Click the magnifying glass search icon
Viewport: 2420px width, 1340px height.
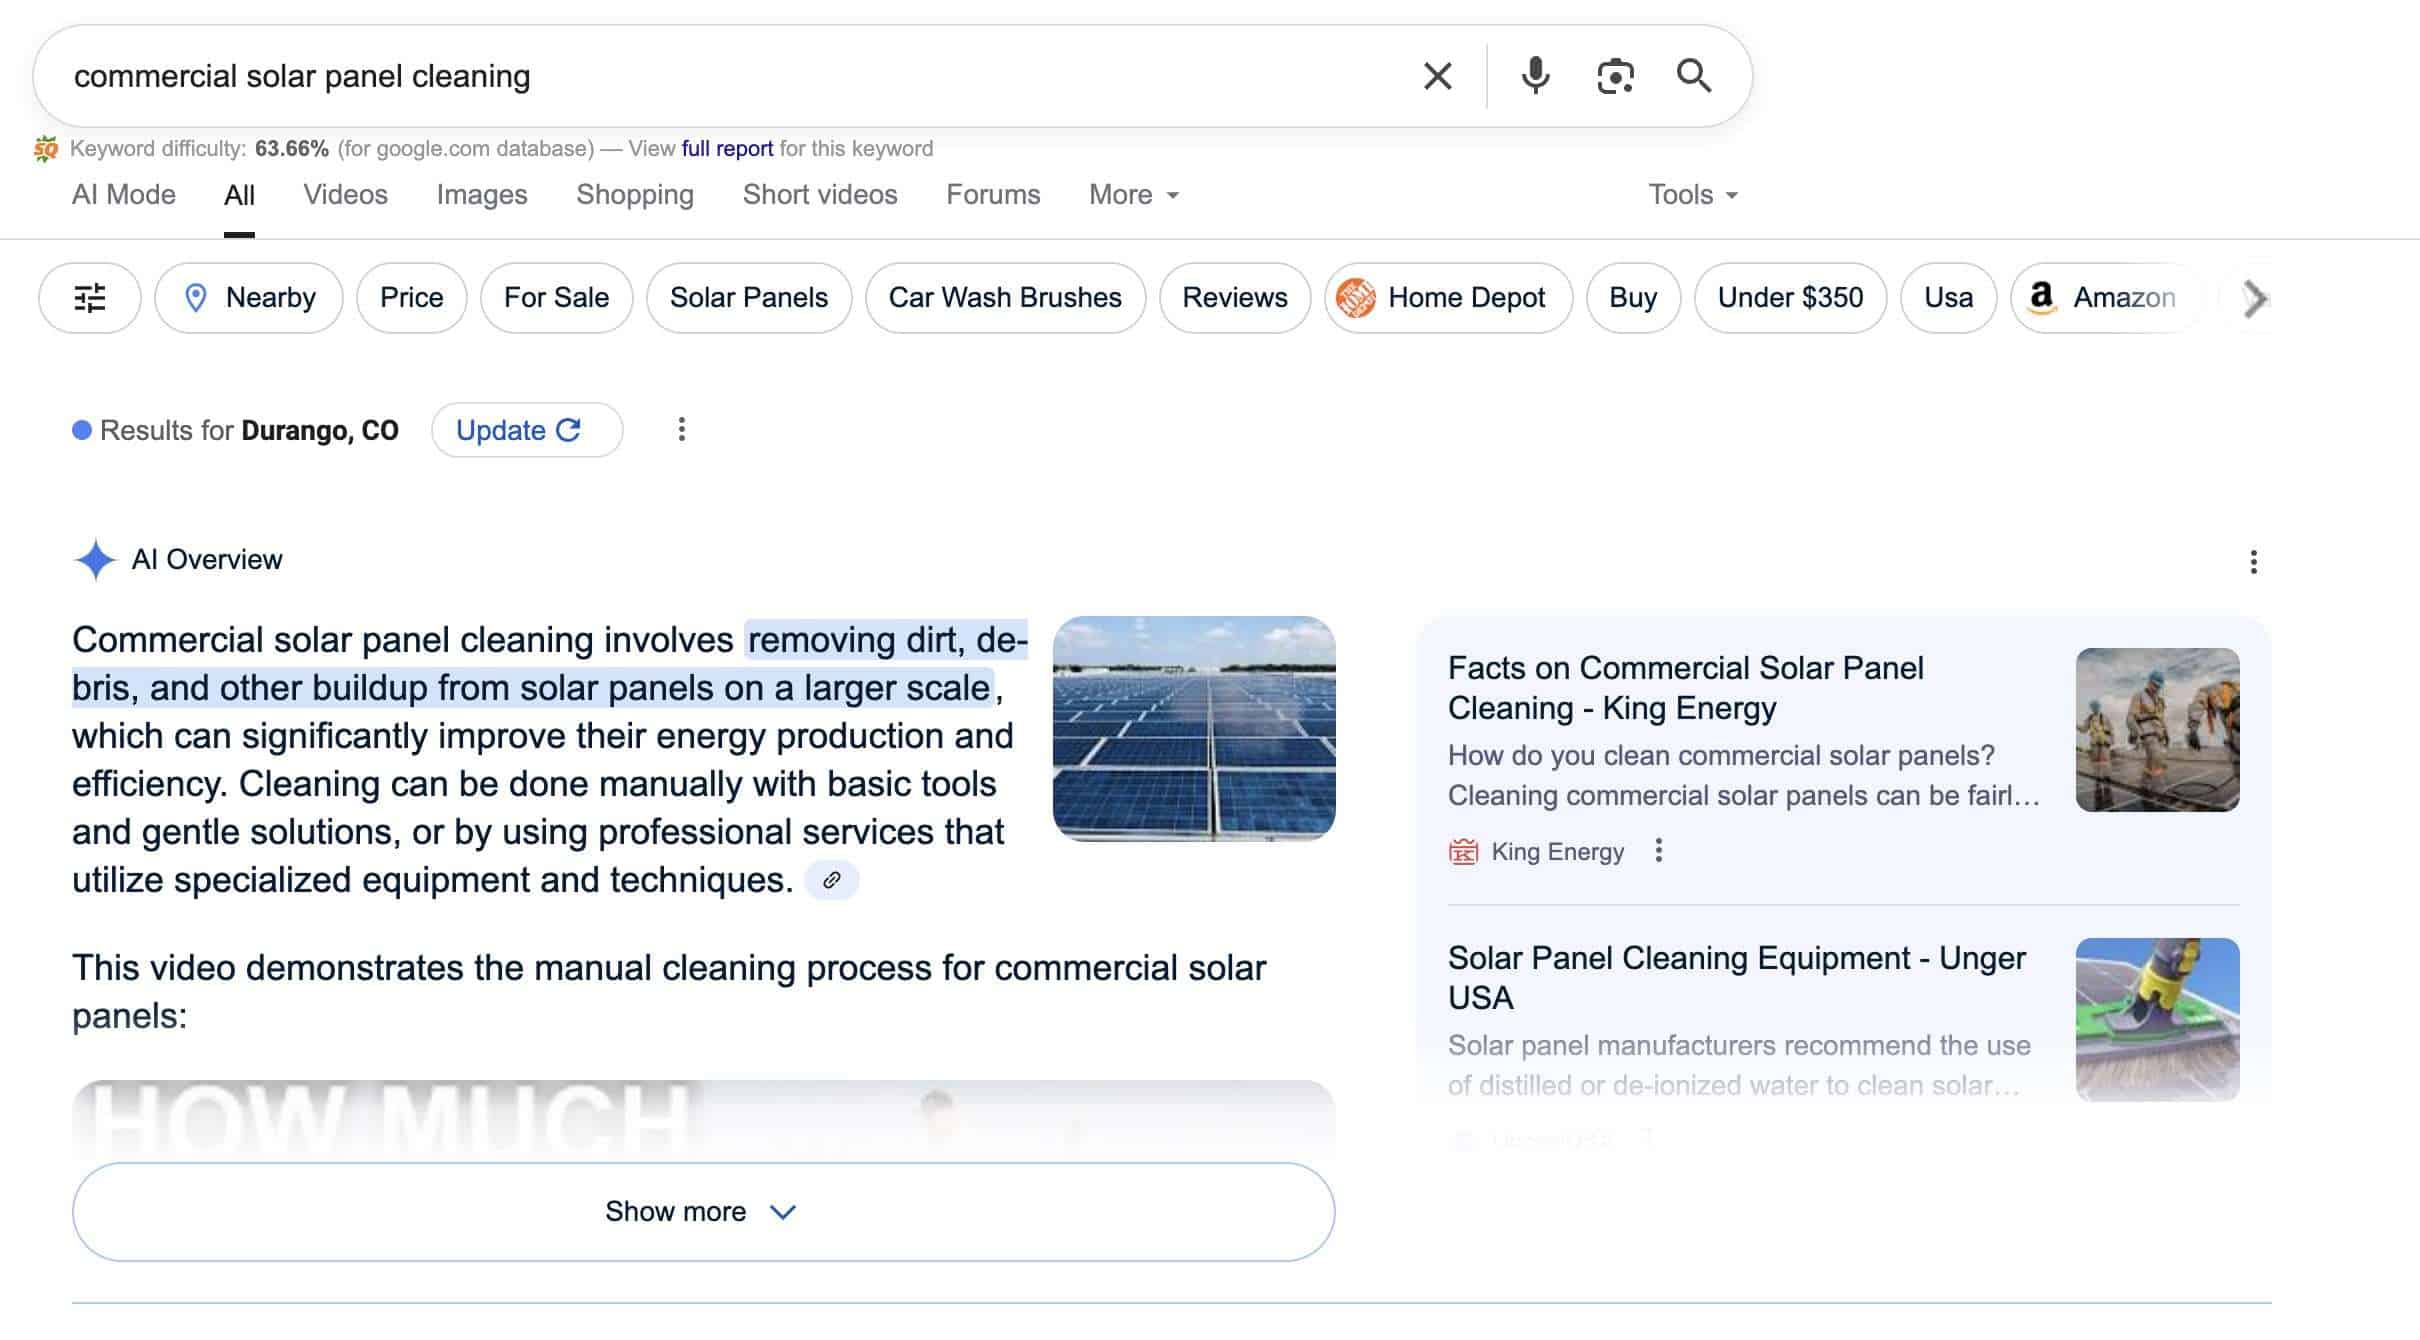point(1693,76)
